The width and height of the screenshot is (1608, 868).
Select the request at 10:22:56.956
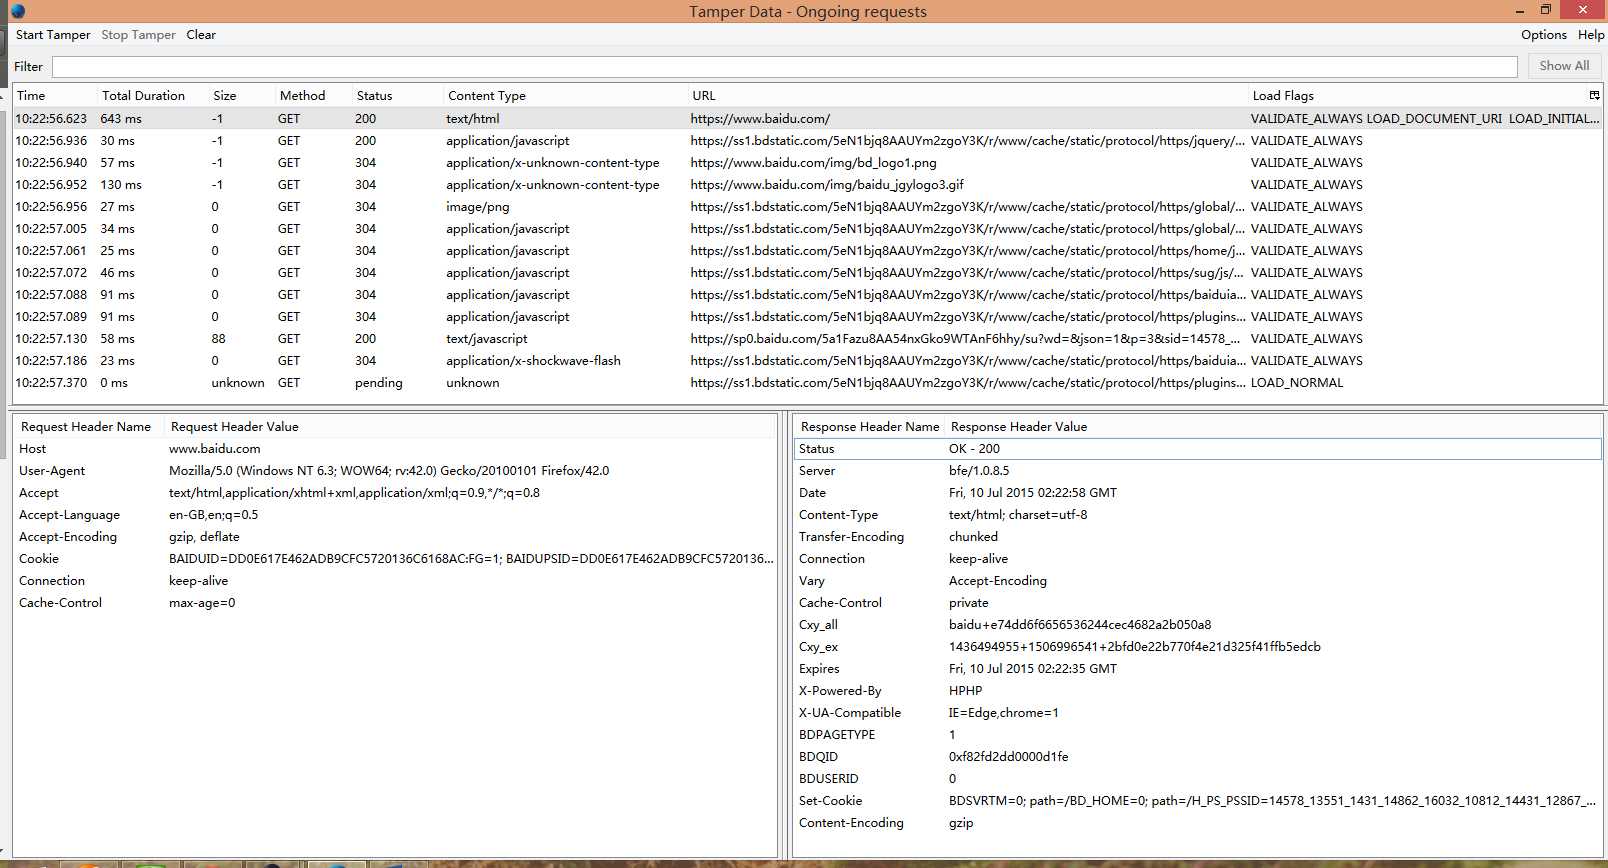tap(808, 207)
